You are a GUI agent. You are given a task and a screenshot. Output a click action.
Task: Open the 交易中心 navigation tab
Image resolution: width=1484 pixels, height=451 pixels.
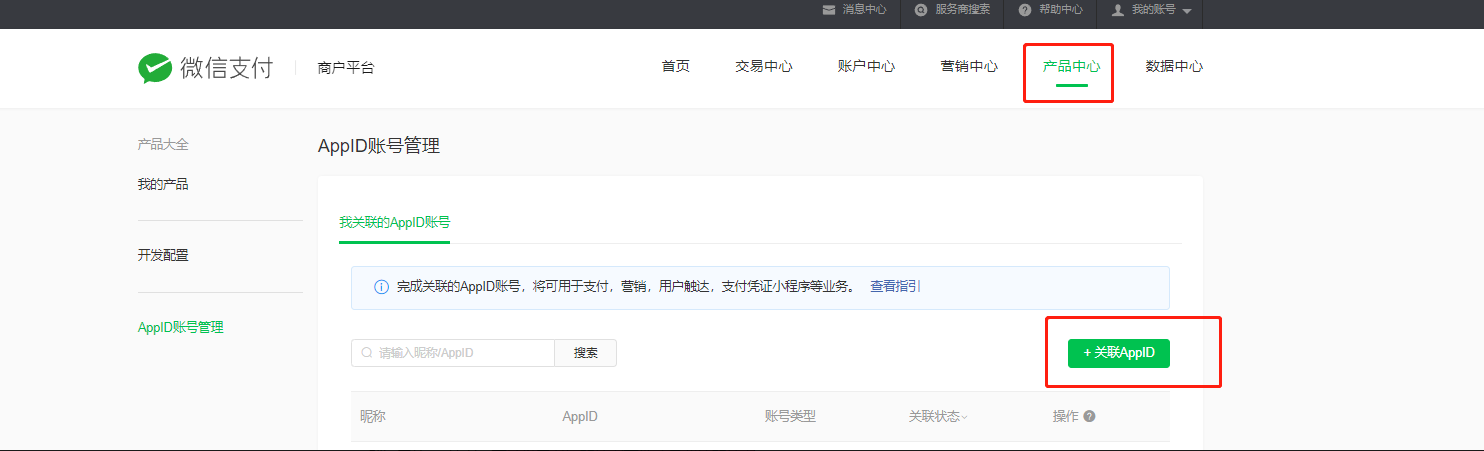pyautogui.click(x=764, y=67)
